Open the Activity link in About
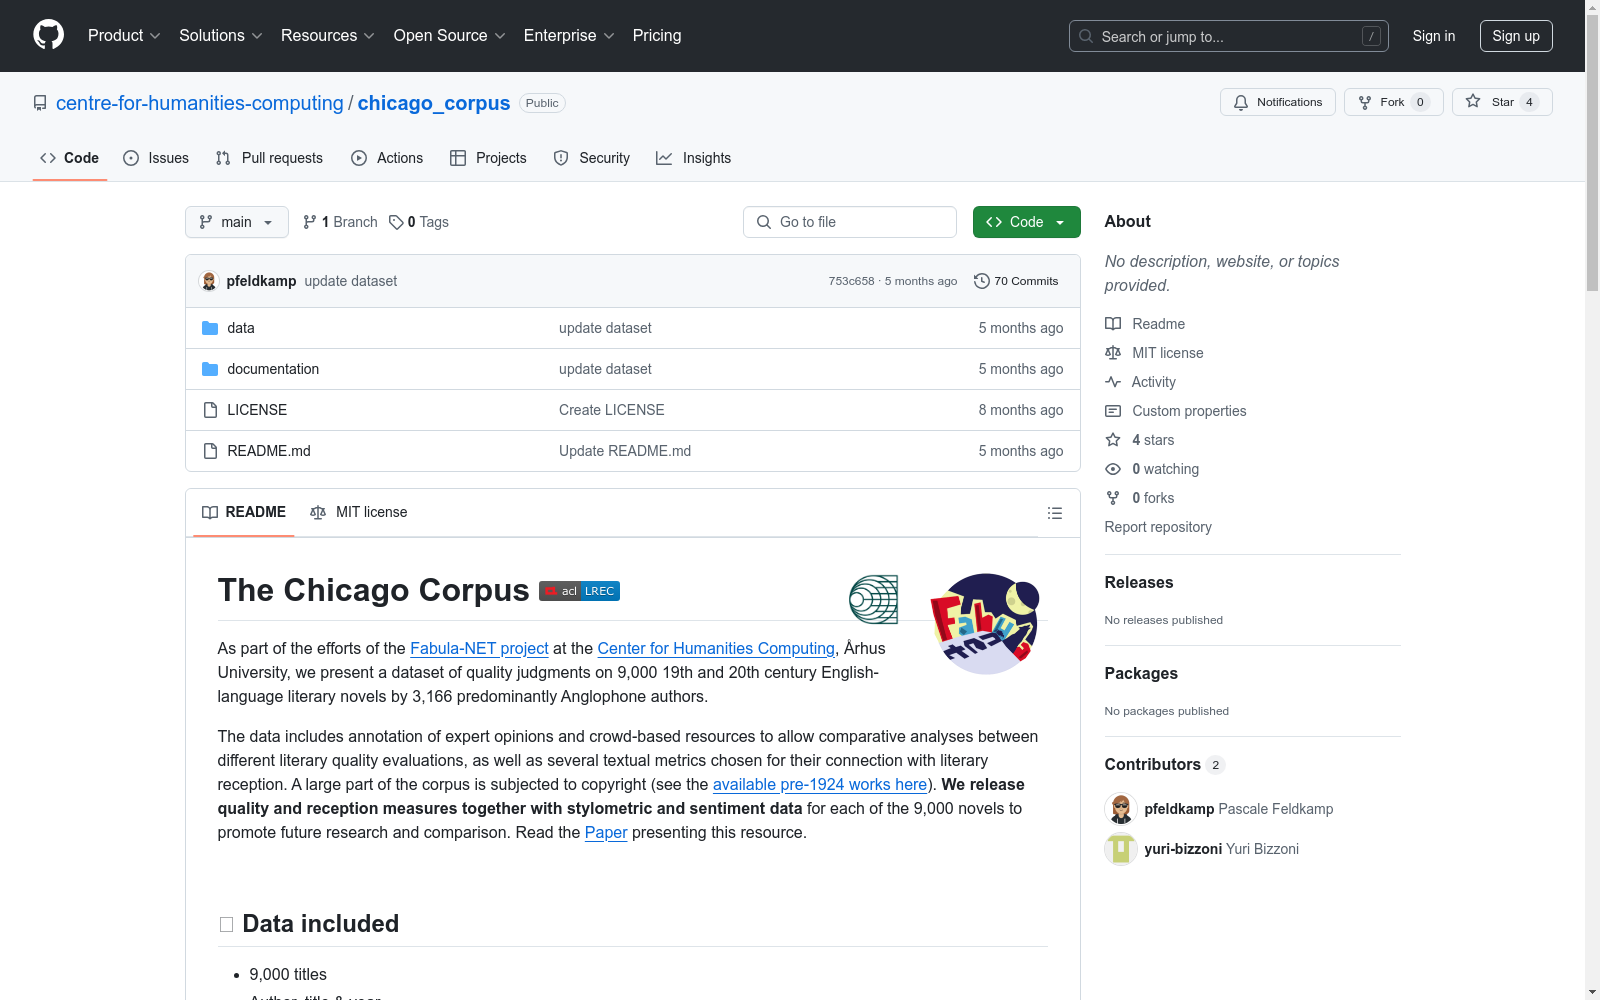The image size is (1600, 1000). (x=1140, y=382)
